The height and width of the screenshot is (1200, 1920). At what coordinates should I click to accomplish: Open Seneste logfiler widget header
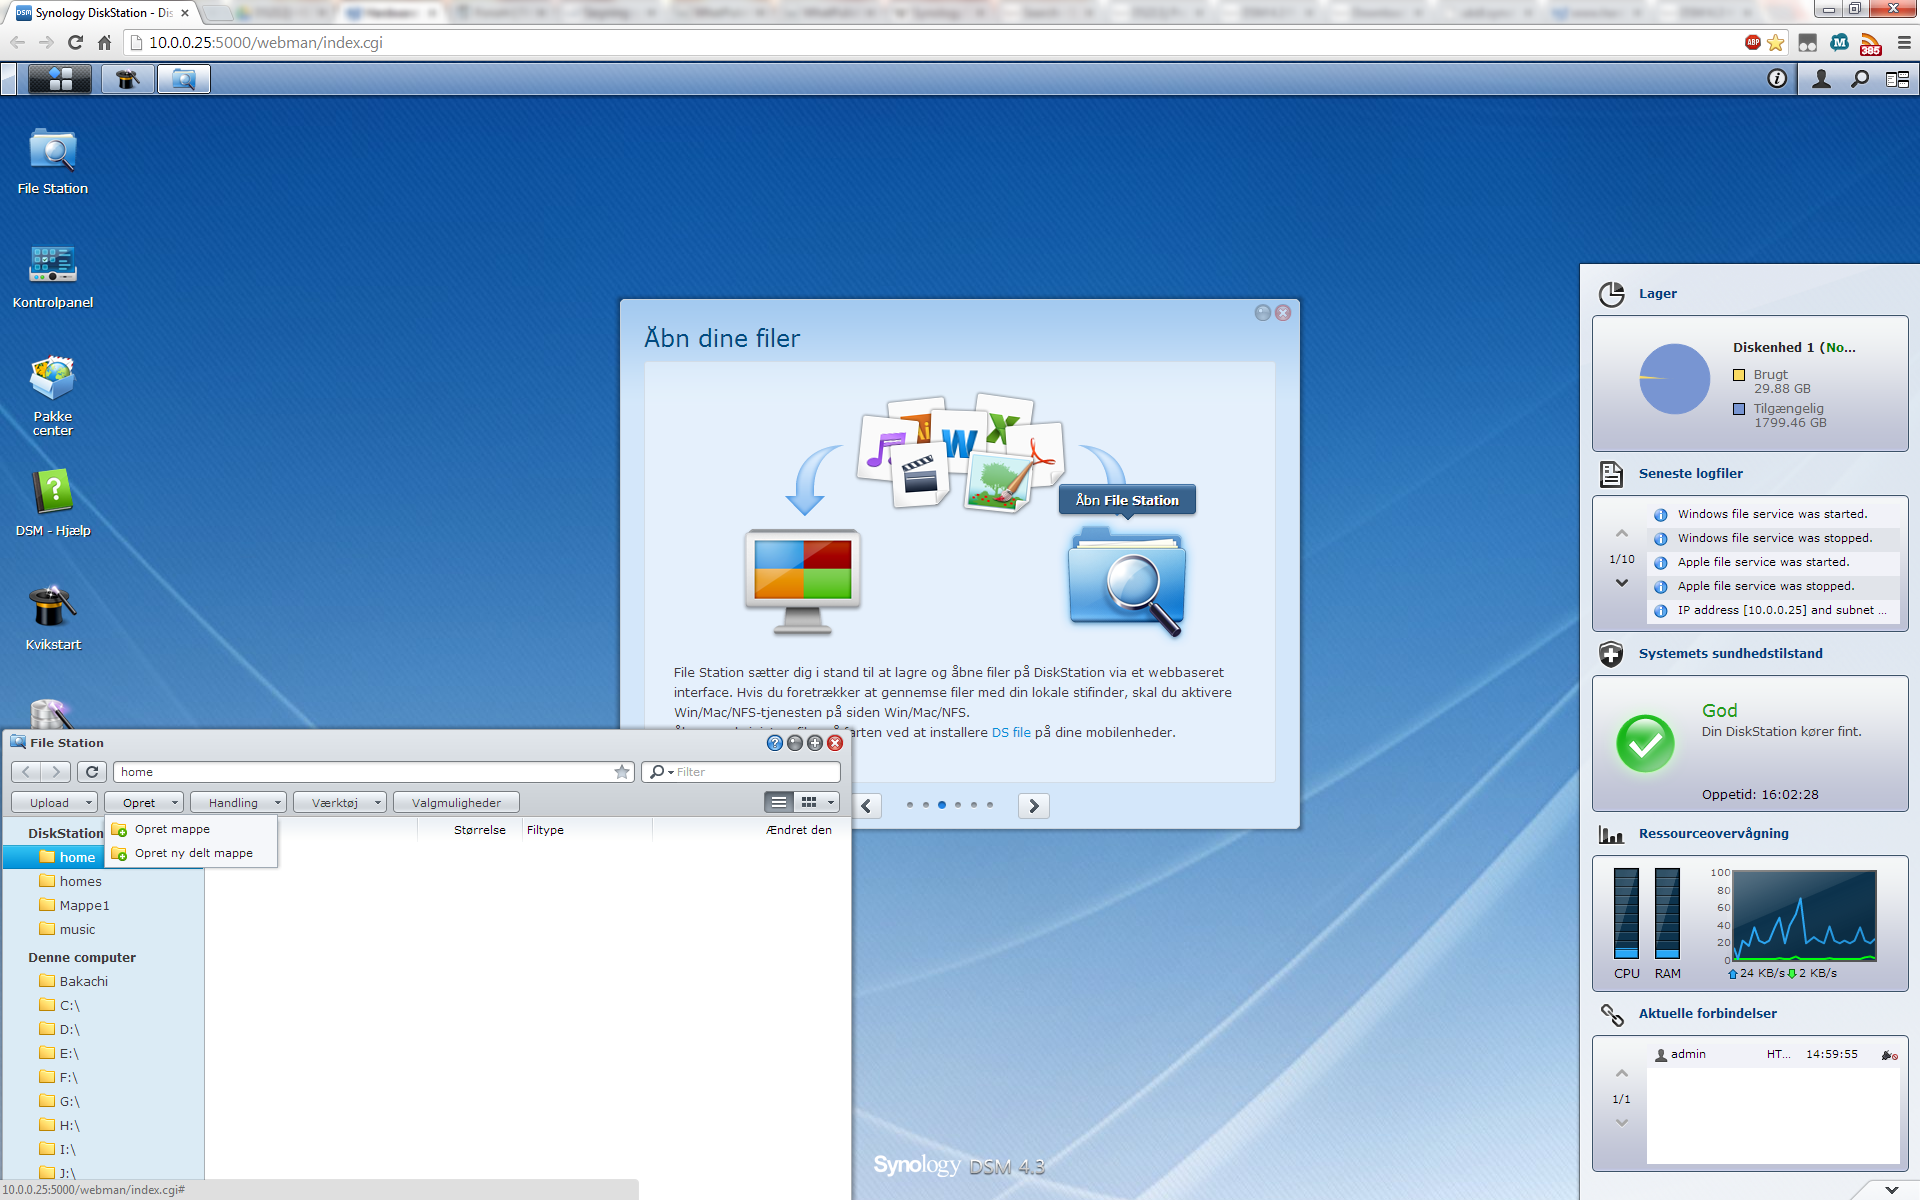coord(1690,474)
